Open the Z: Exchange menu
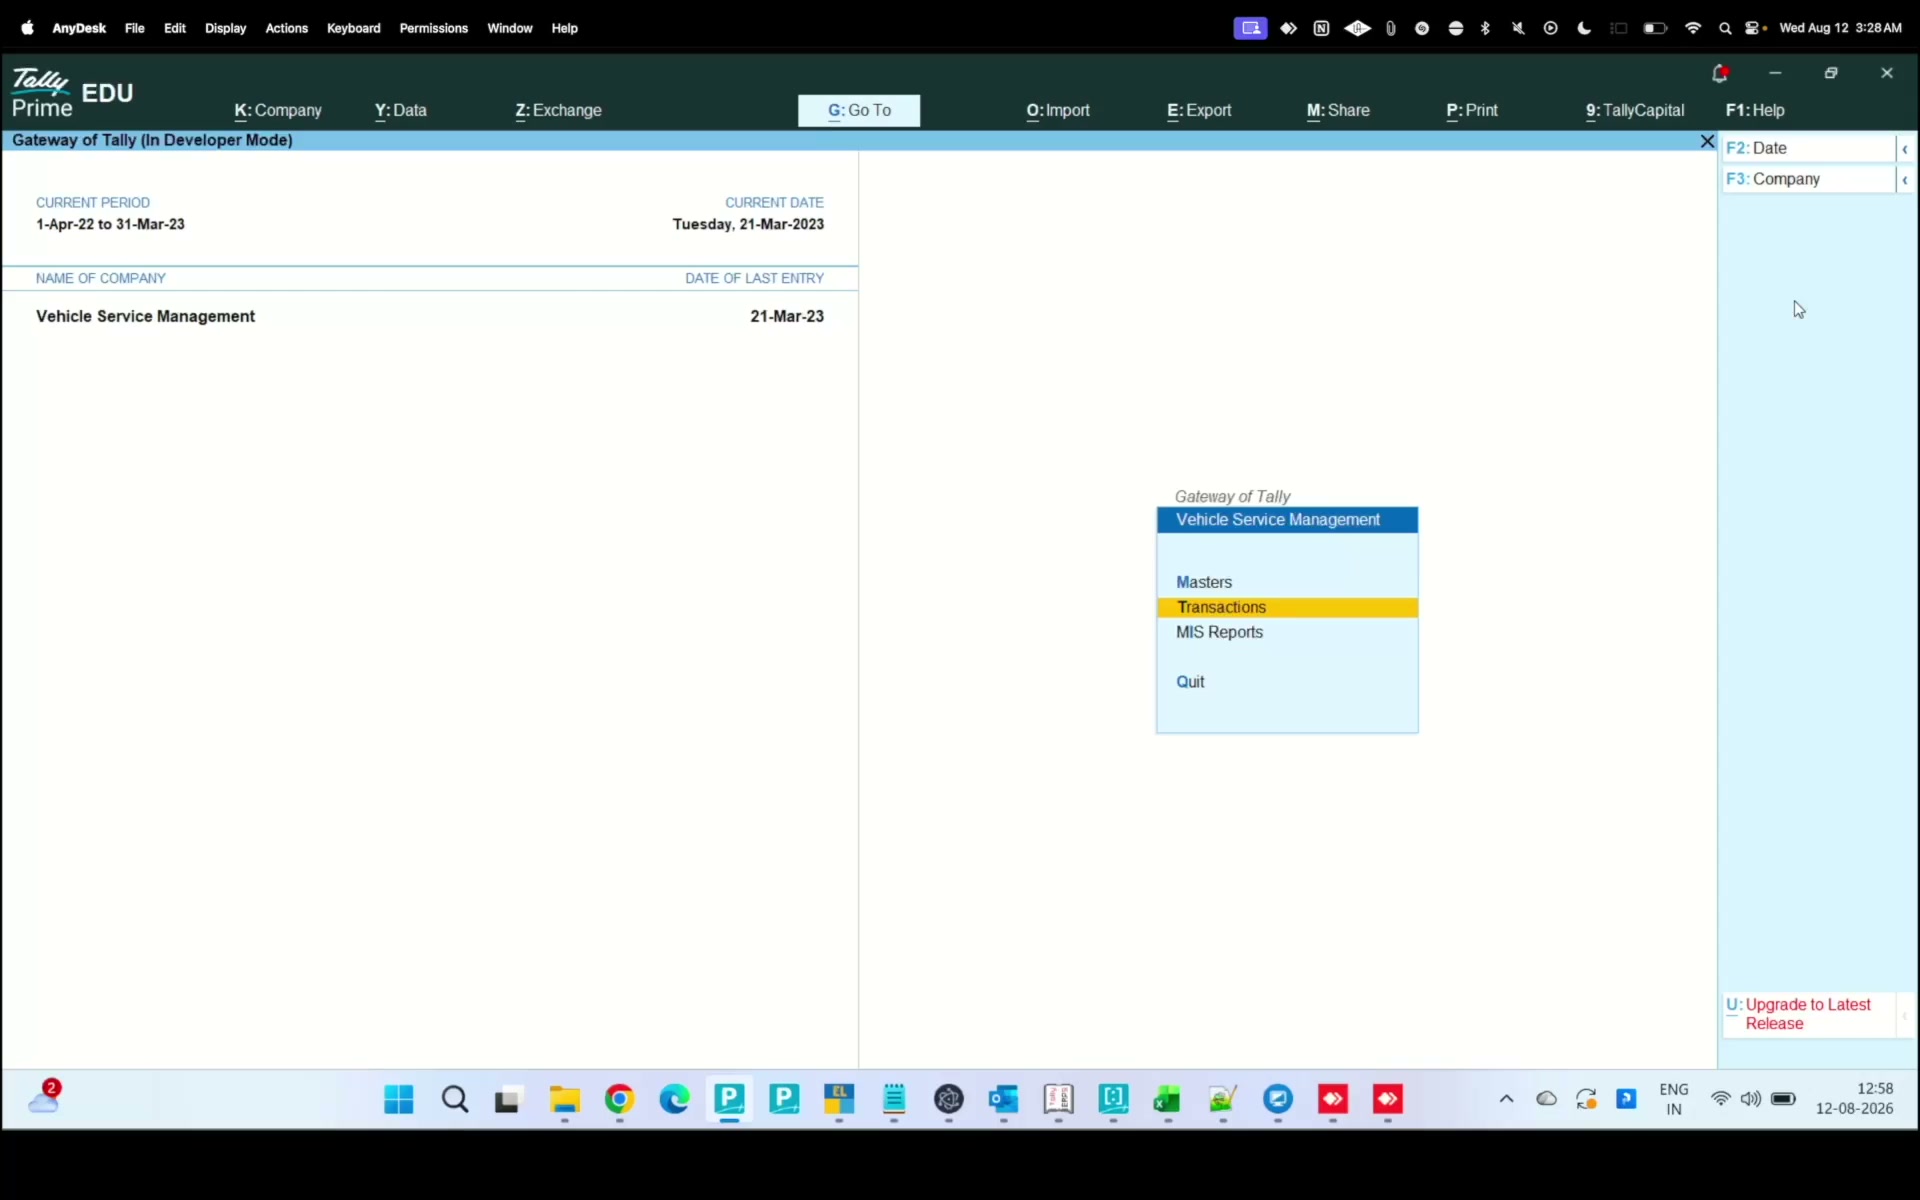 [558, 110]
